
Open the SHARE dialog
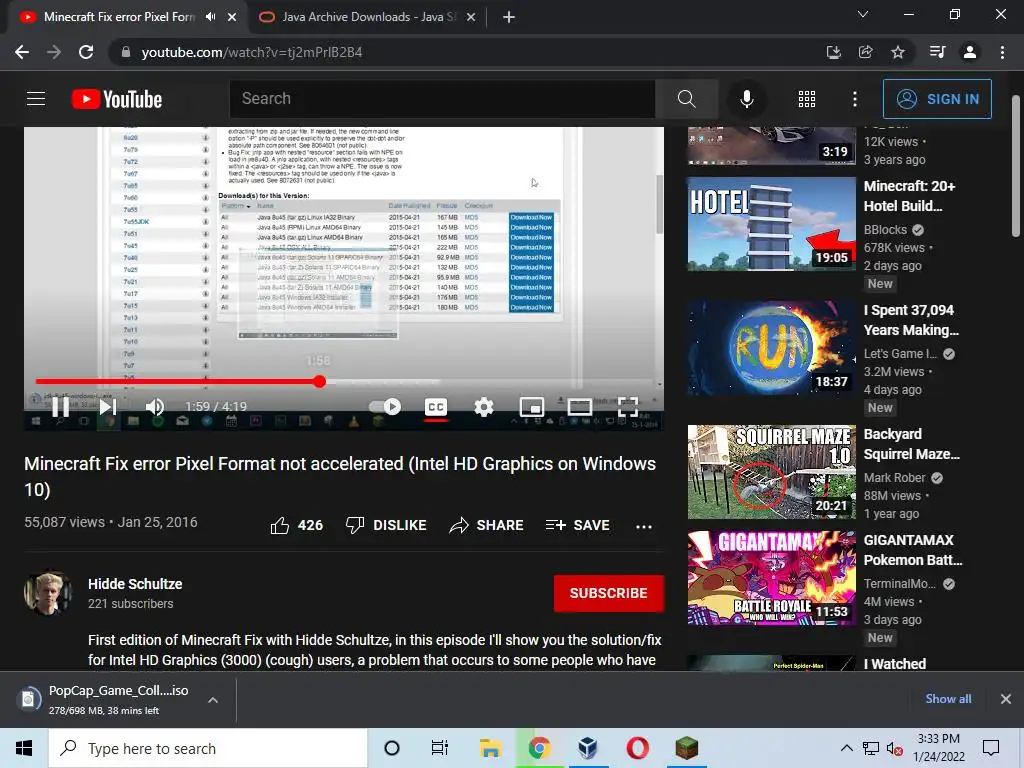click(487, 525)
